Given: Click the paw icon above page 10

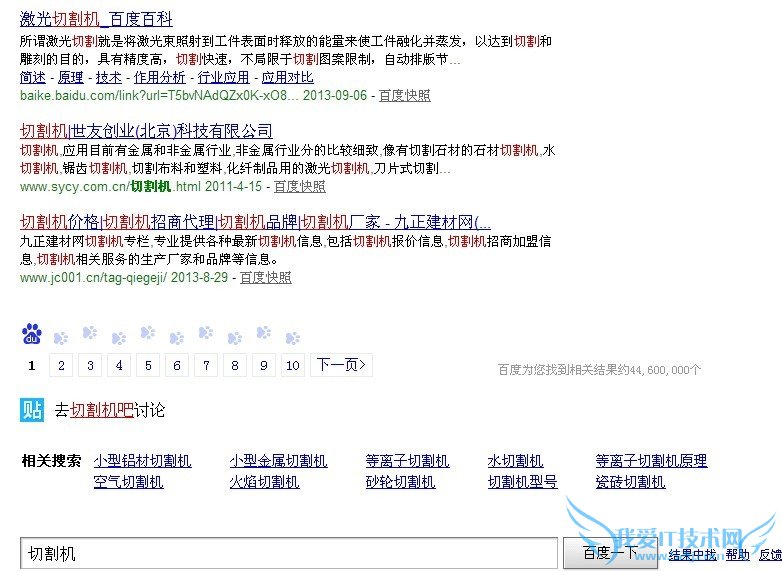Looking at the screenshot, I should click(293, 338).
